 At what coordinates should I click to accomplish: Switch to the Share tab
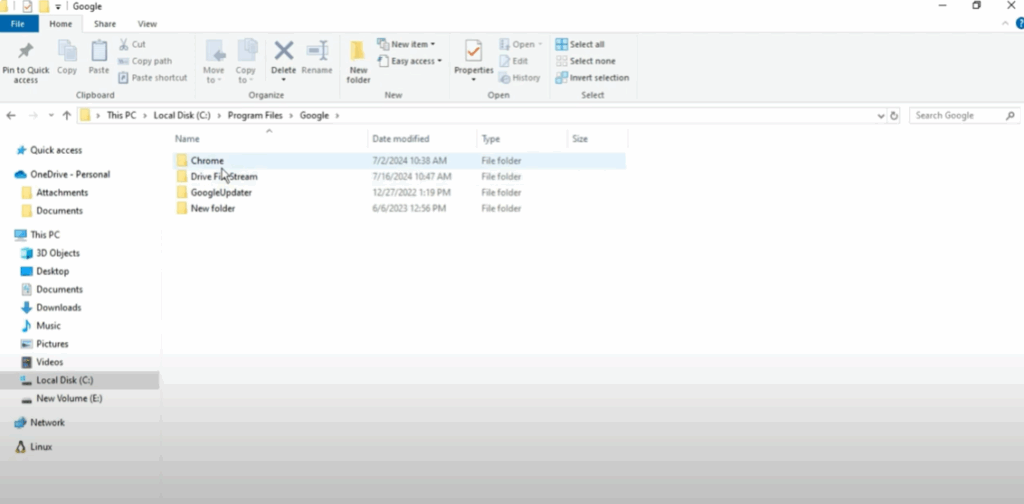[104, 24]
